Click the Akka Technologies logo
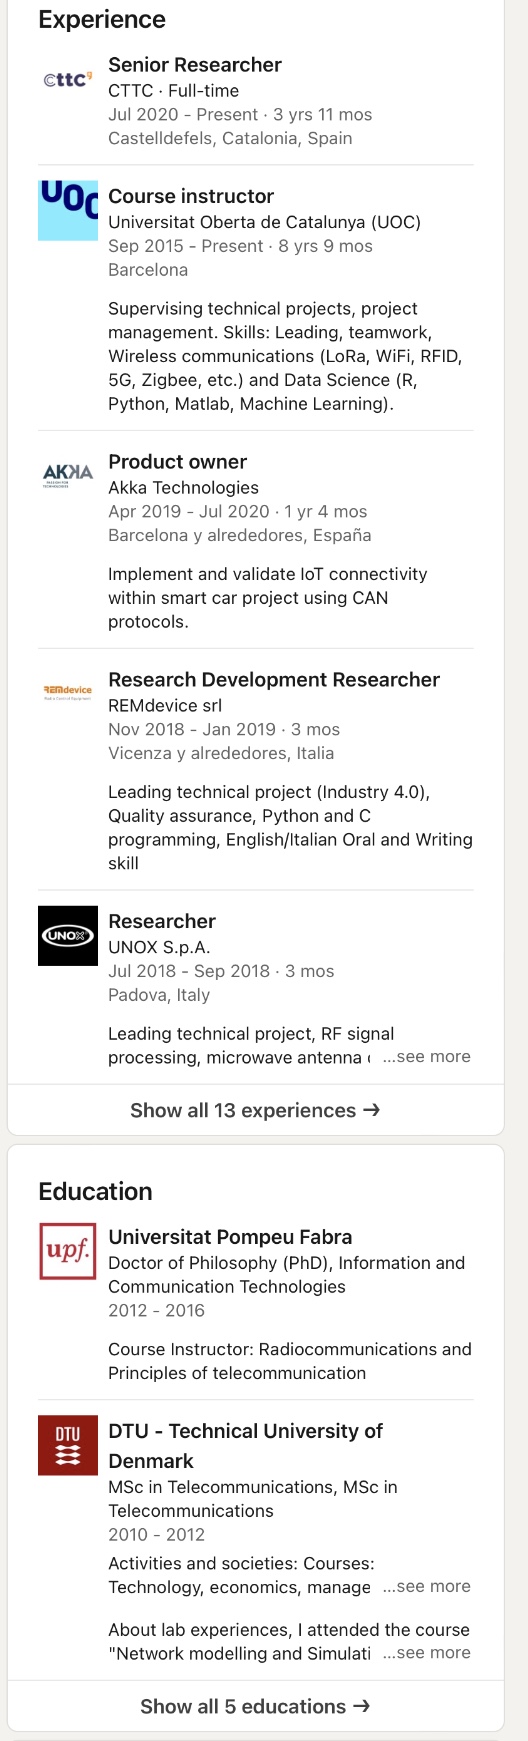This screenshot has height=1741, width=528. 68,475
